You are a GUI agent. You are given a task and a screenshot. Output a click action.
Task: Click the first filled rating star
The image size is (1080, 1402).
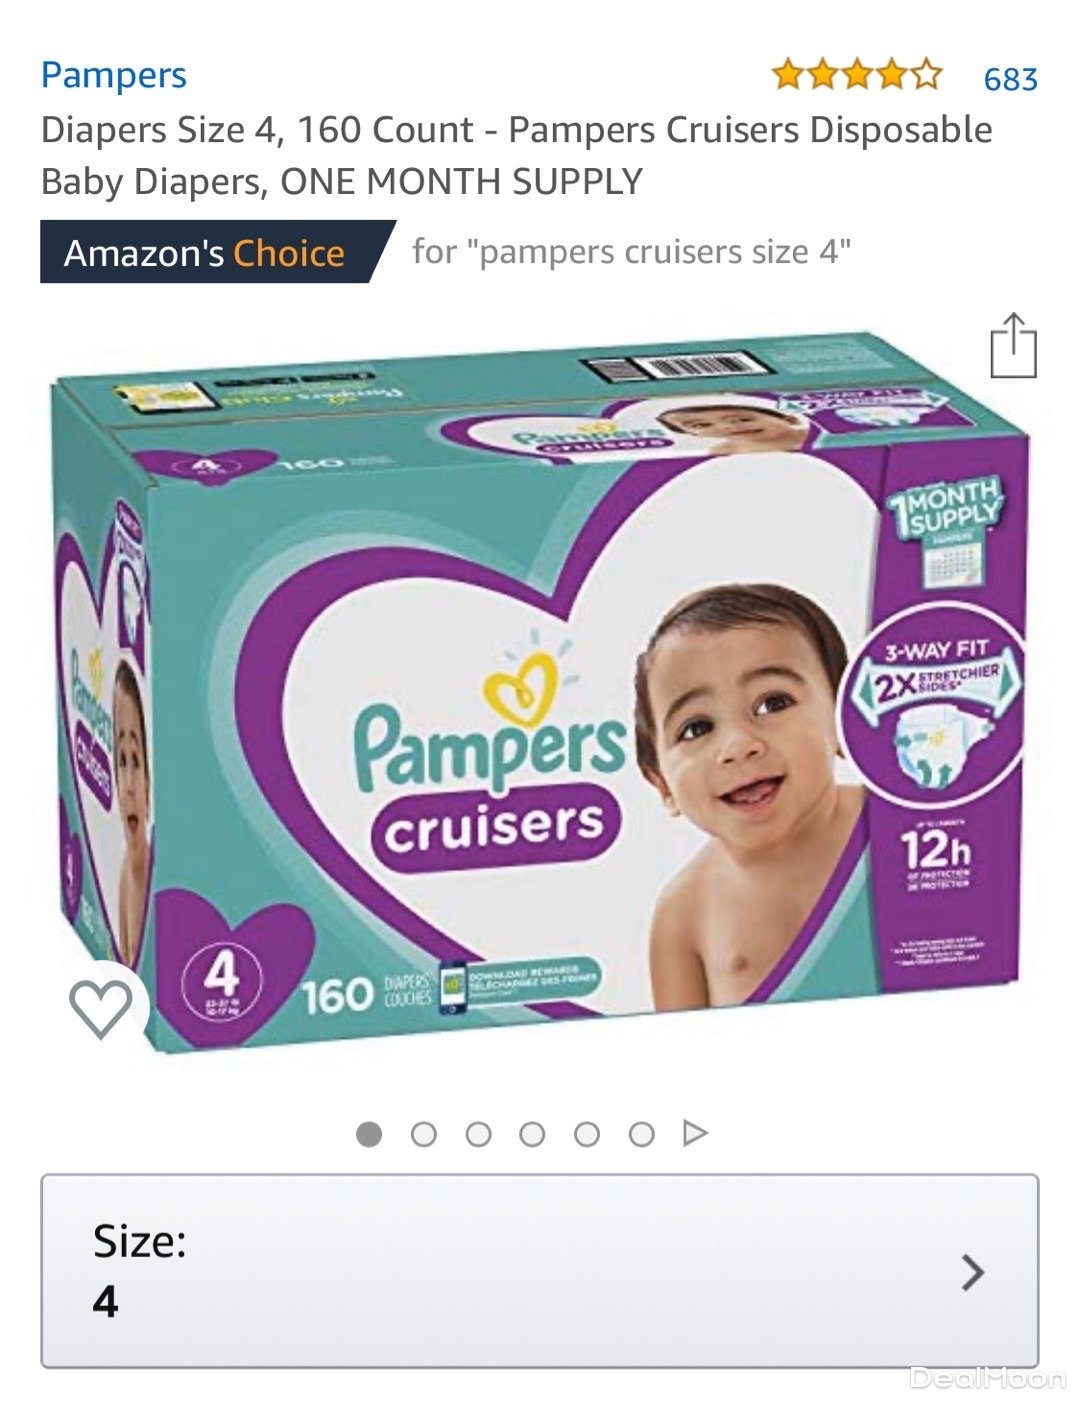tap(788, 75)
